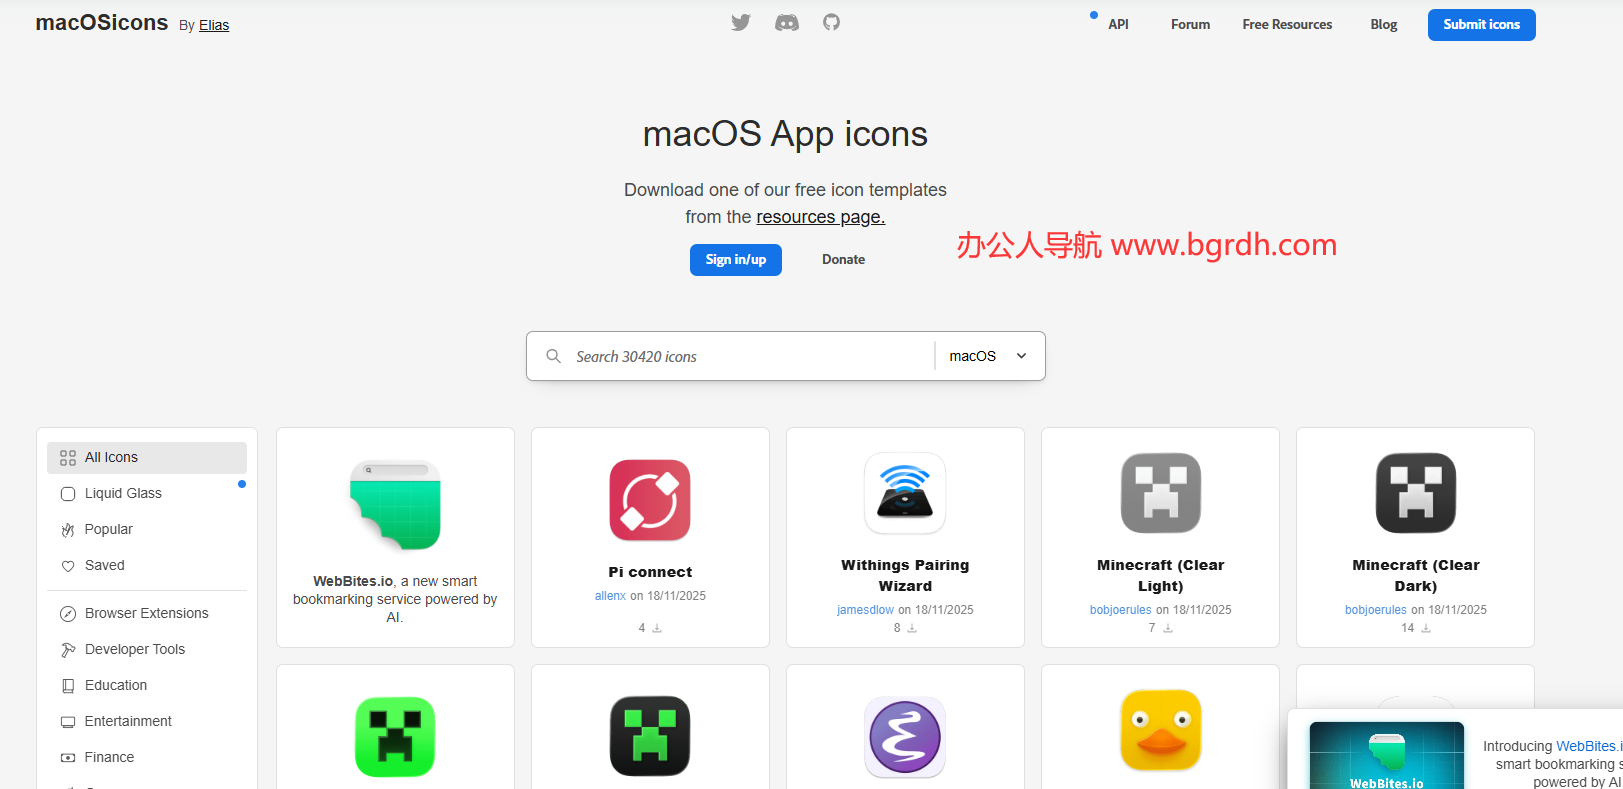Download the Withings Pairing Wizard icon
Image resolution: width=1623 pixels, height=789 pixels.
912,628
